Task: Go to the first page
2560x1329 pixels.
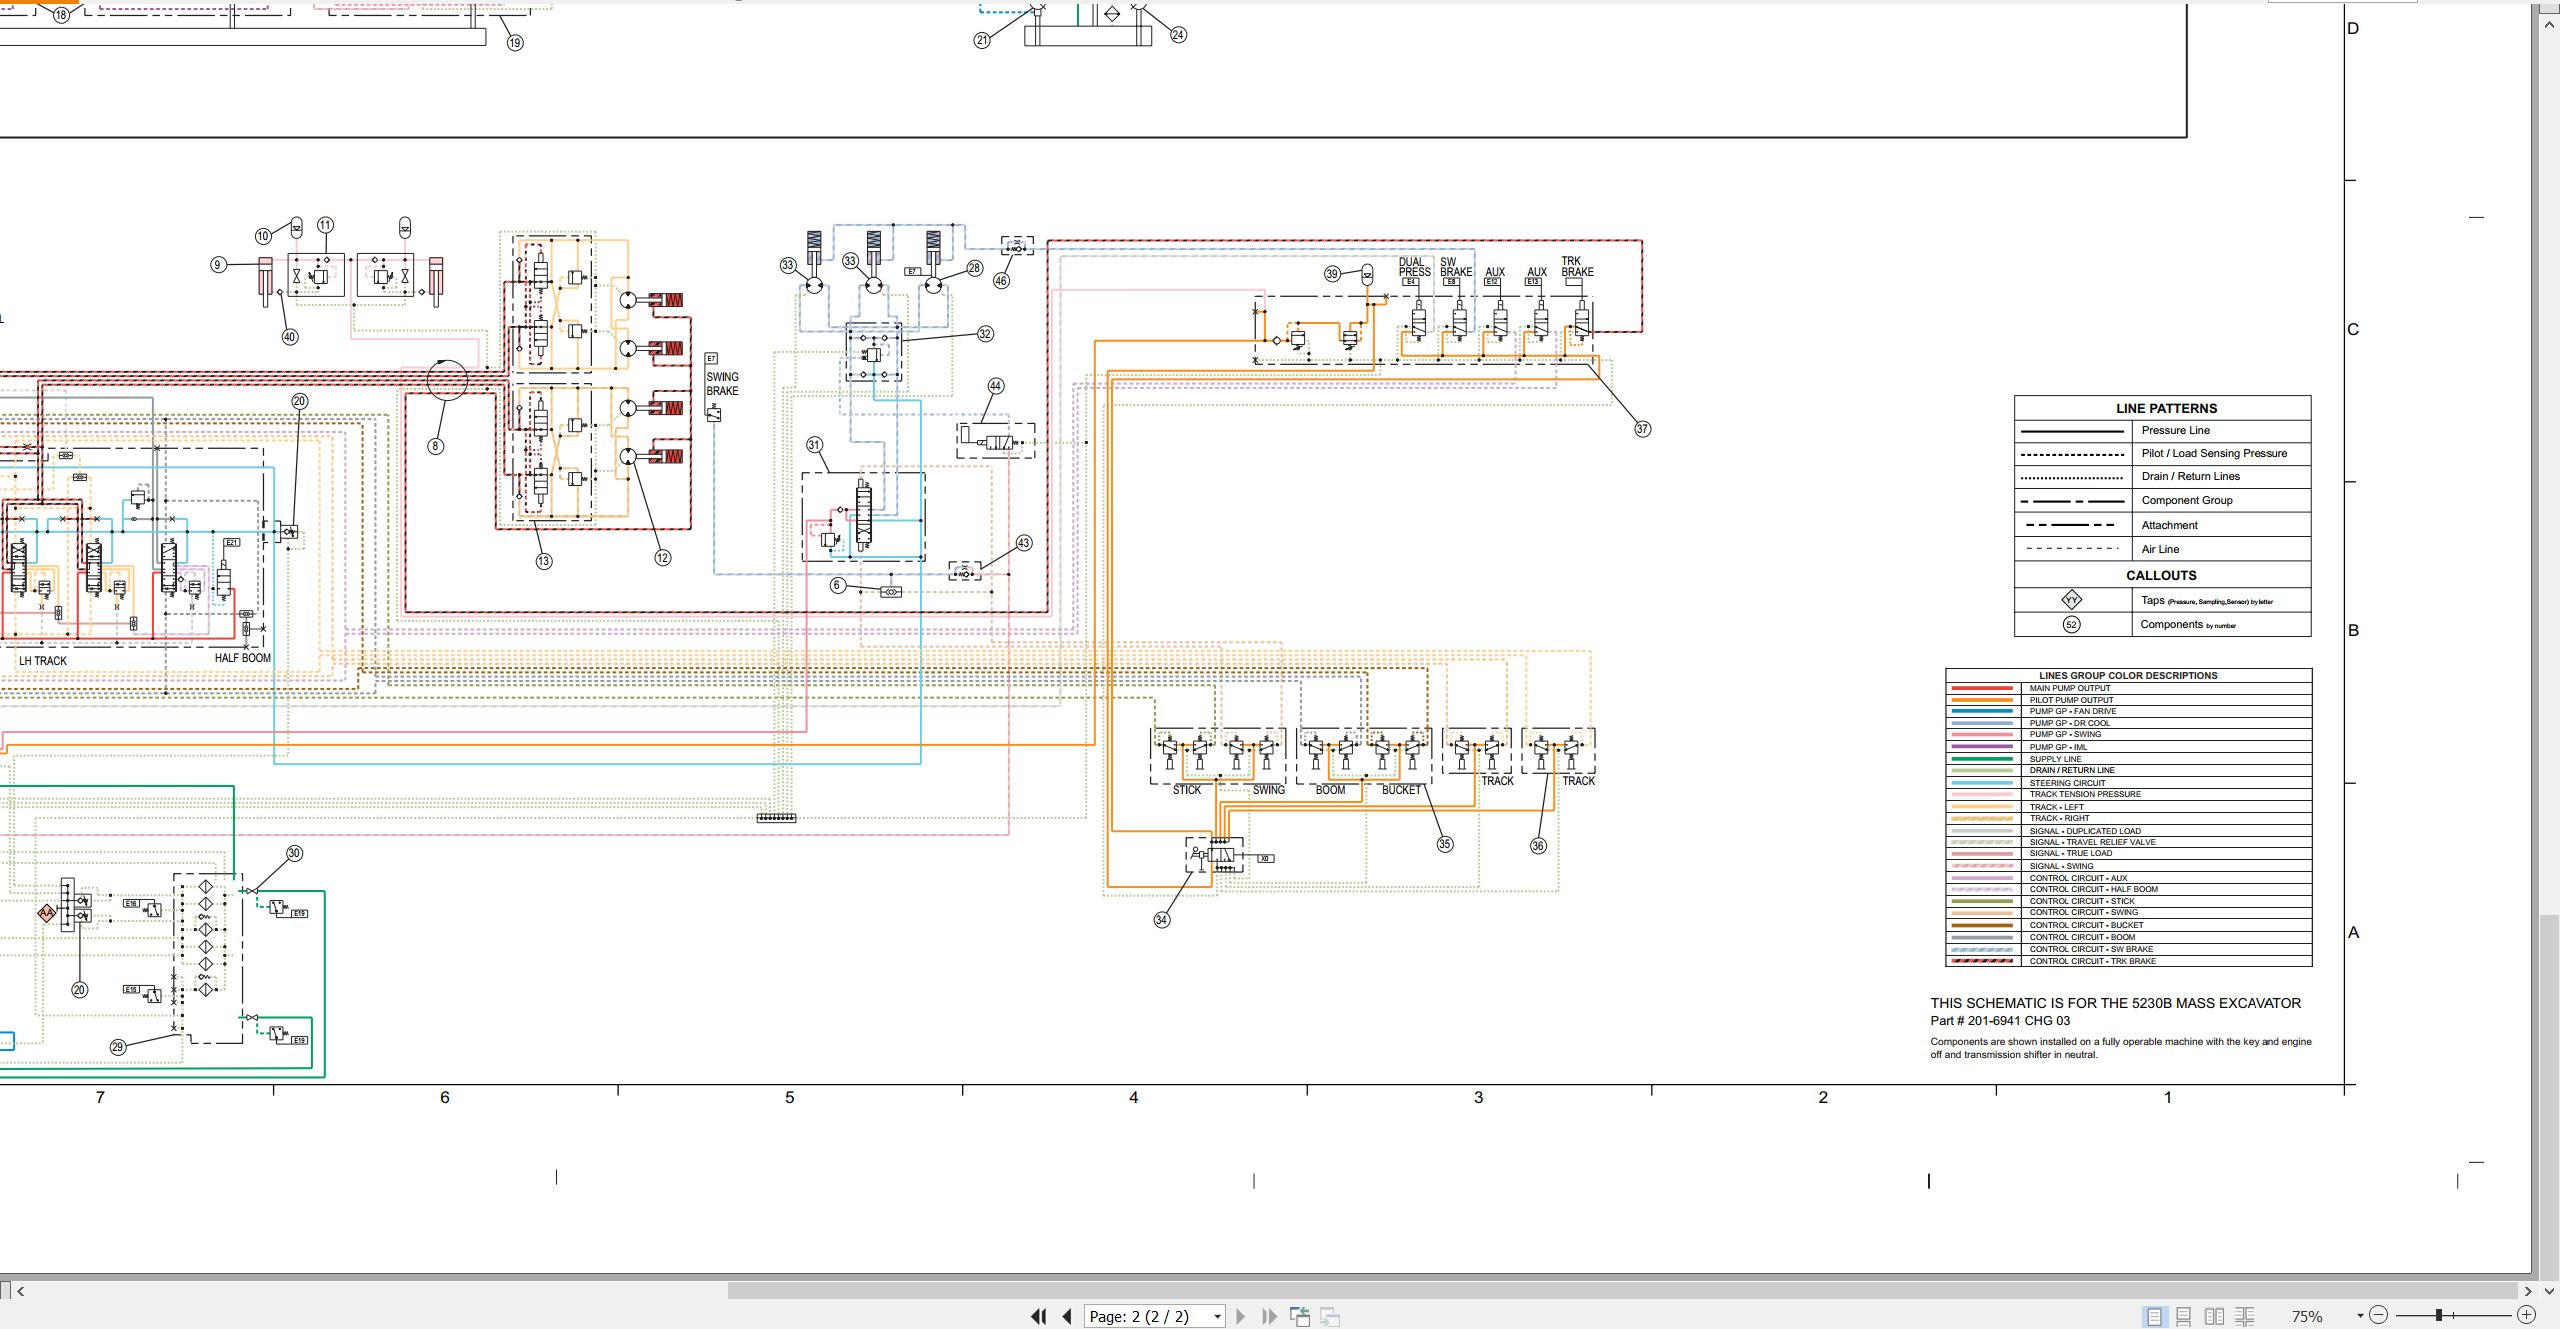Action: coord(1039,1316)
